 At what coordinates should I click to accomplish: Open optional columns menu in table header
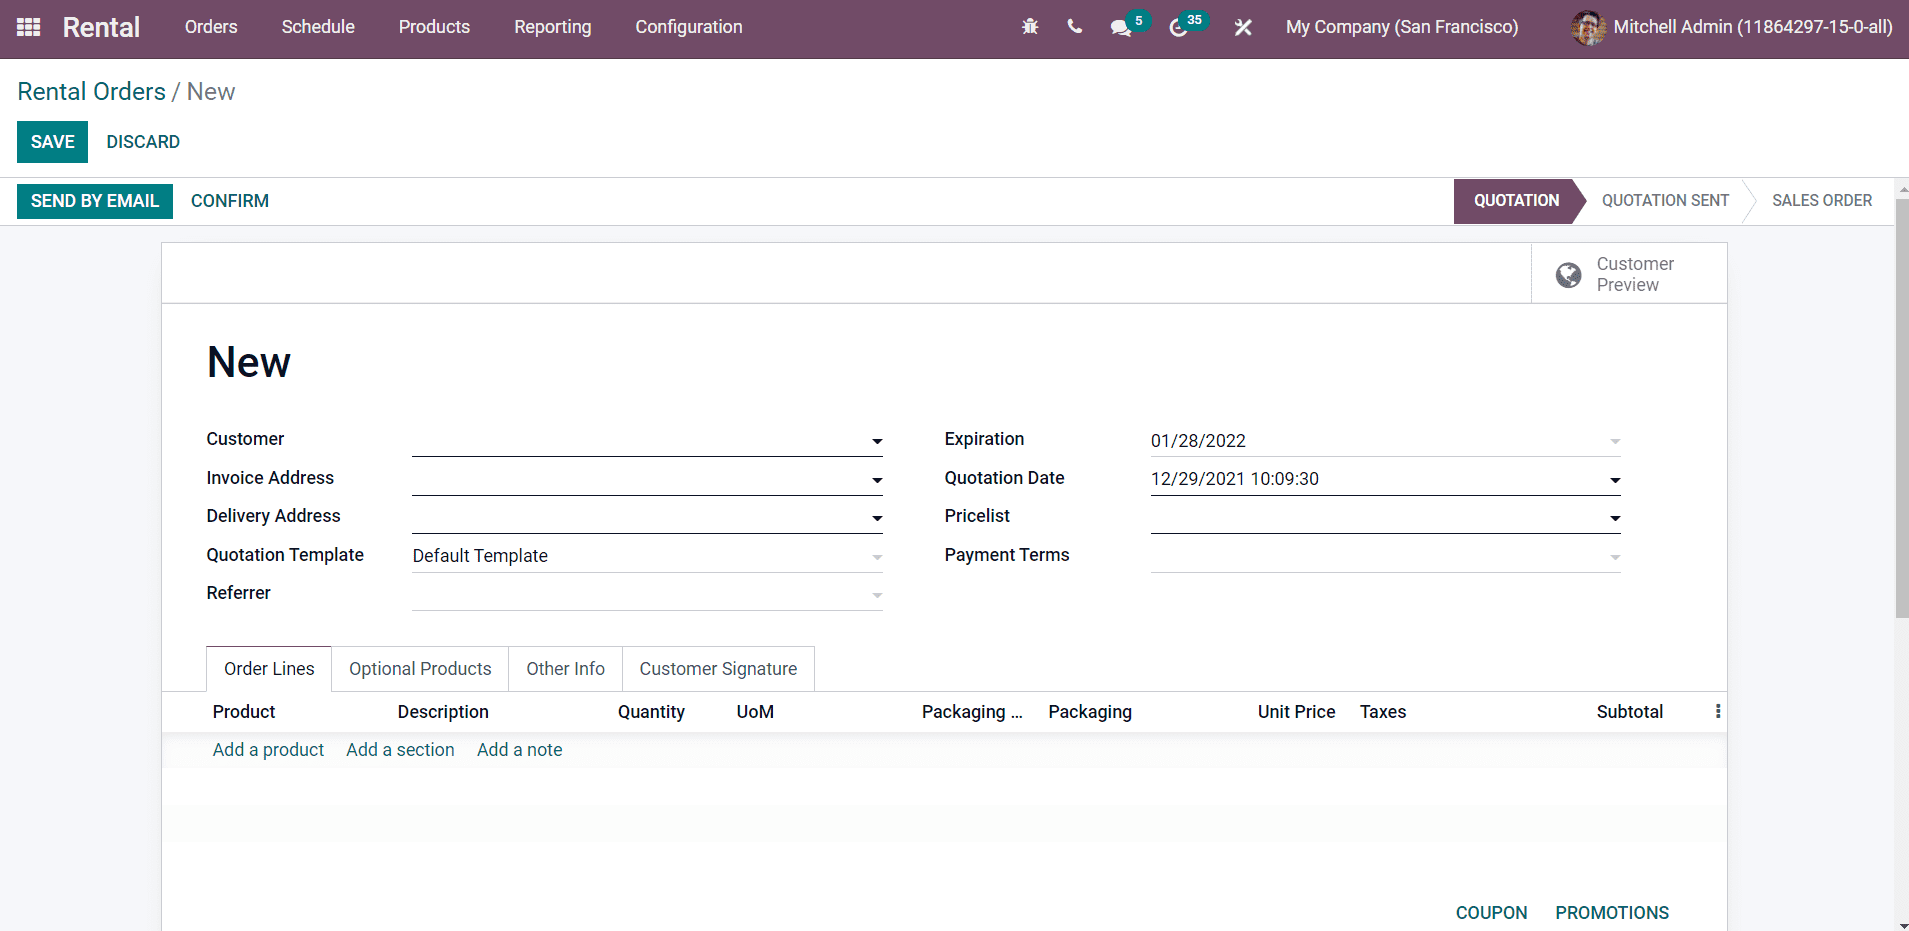coord(1718,711)
